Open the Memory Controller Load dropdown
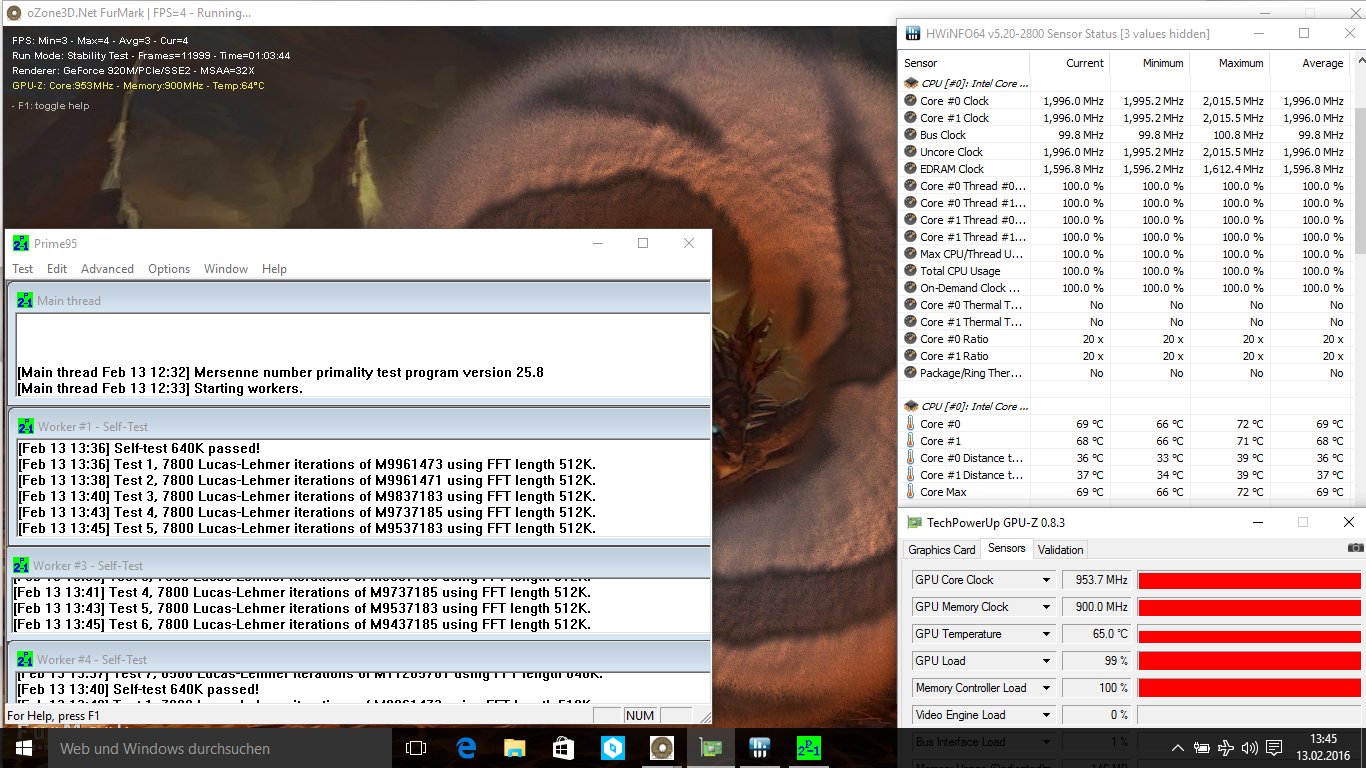 (1046, 688)
